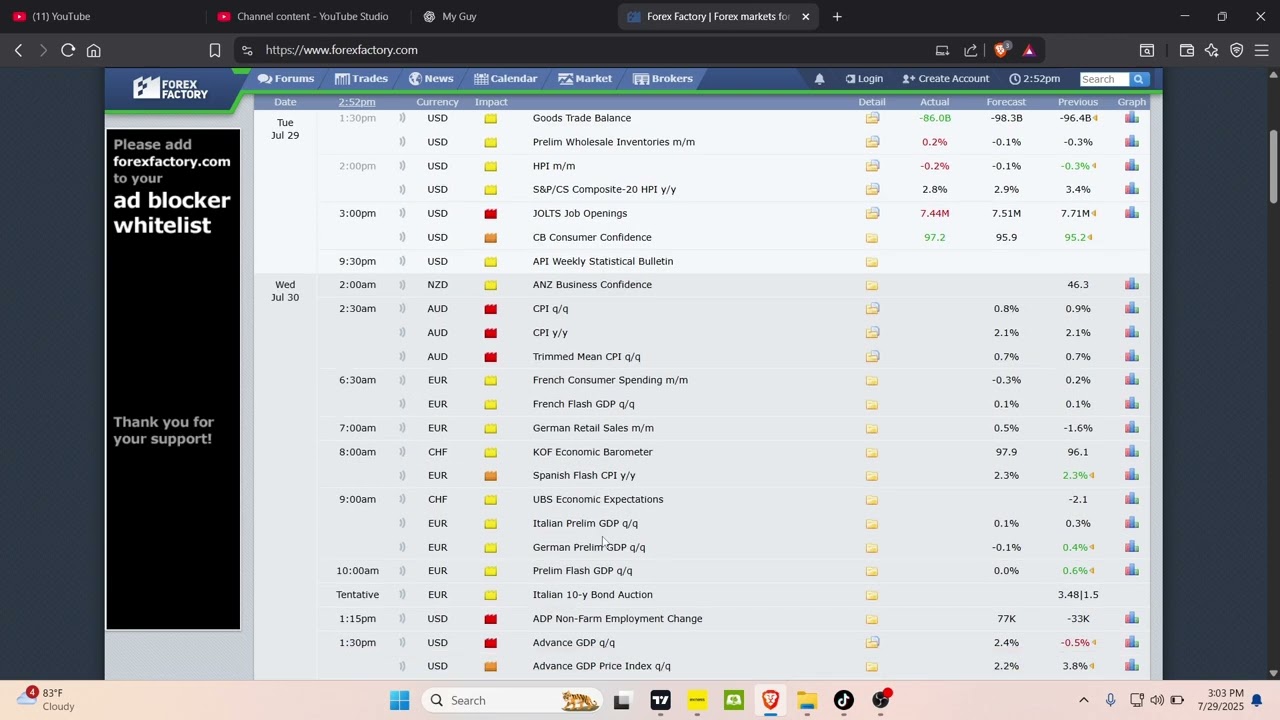Viewport: 1280px width, 720px height.
Task: Show graph for ANZ Business Confidence
Action: coord(1131,284)
